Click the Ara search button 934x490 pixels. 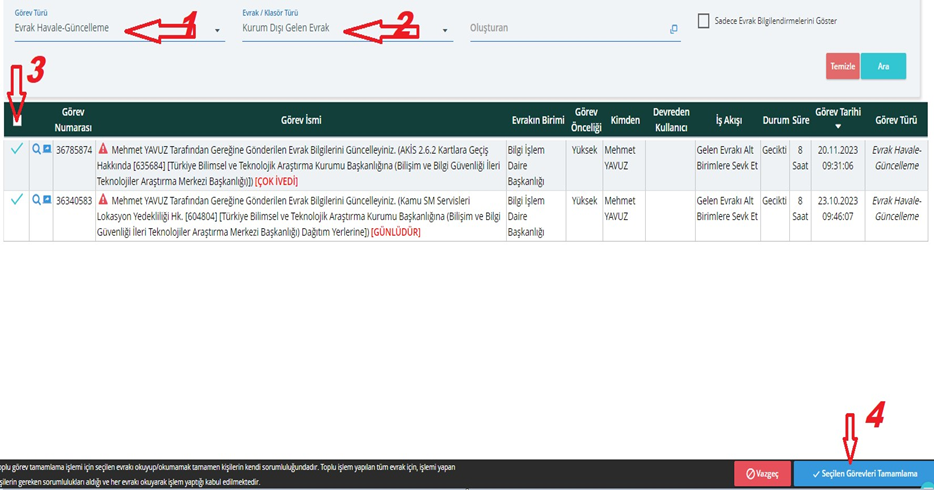pyautogui.click(x=883, y=66)
